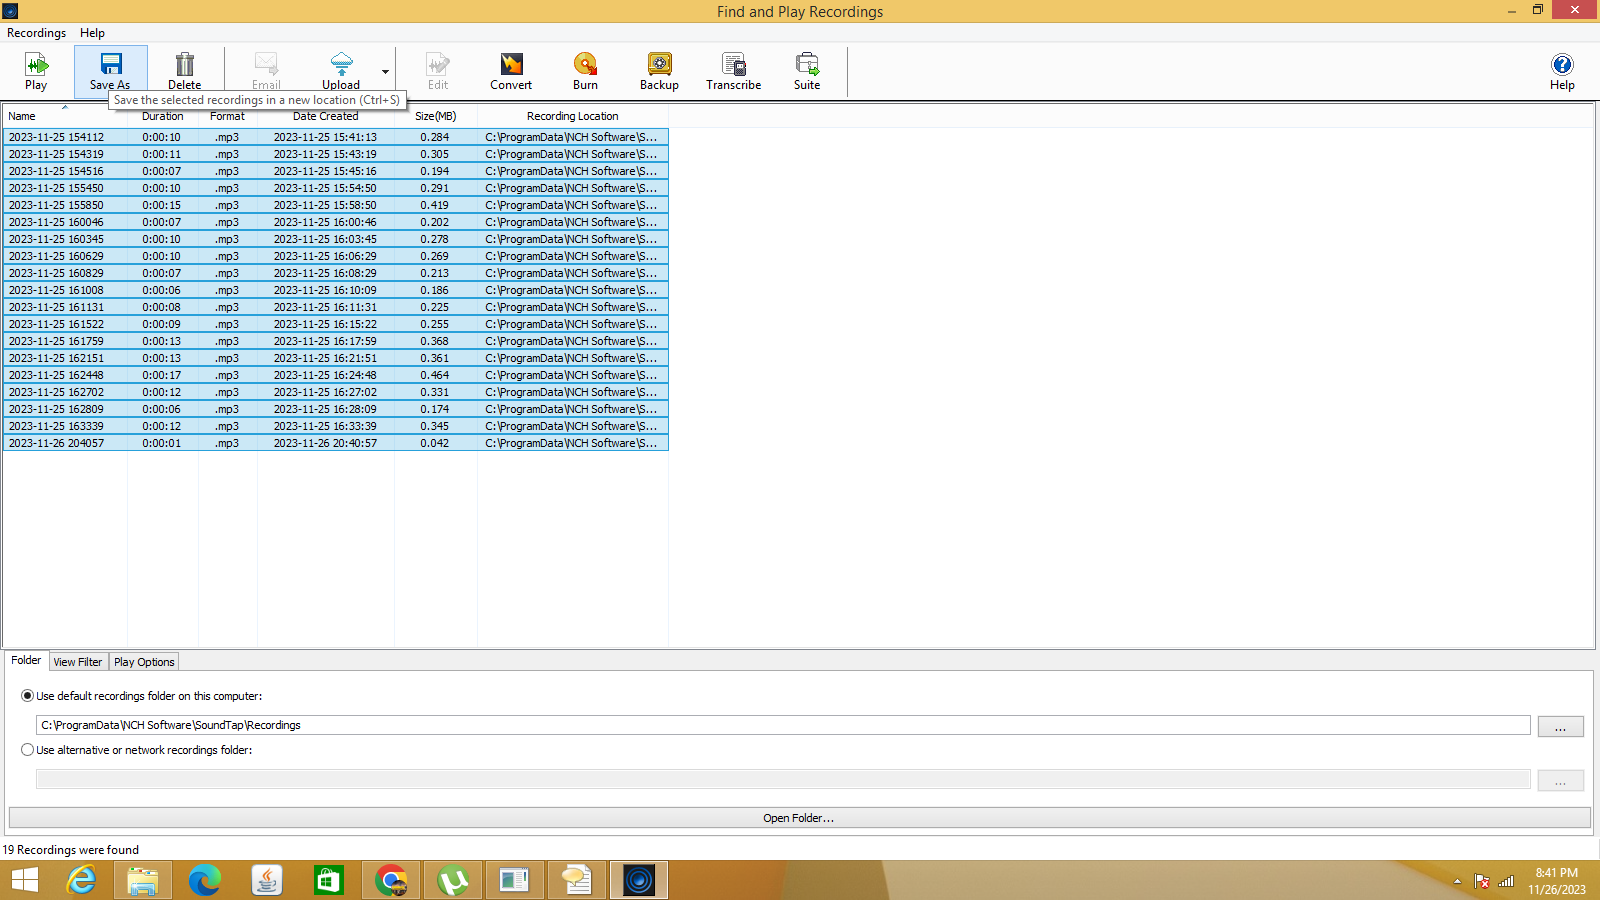Click the Open Folder button
The width and height of the screenshot is (1600, 900).
[x=797, y=817]
